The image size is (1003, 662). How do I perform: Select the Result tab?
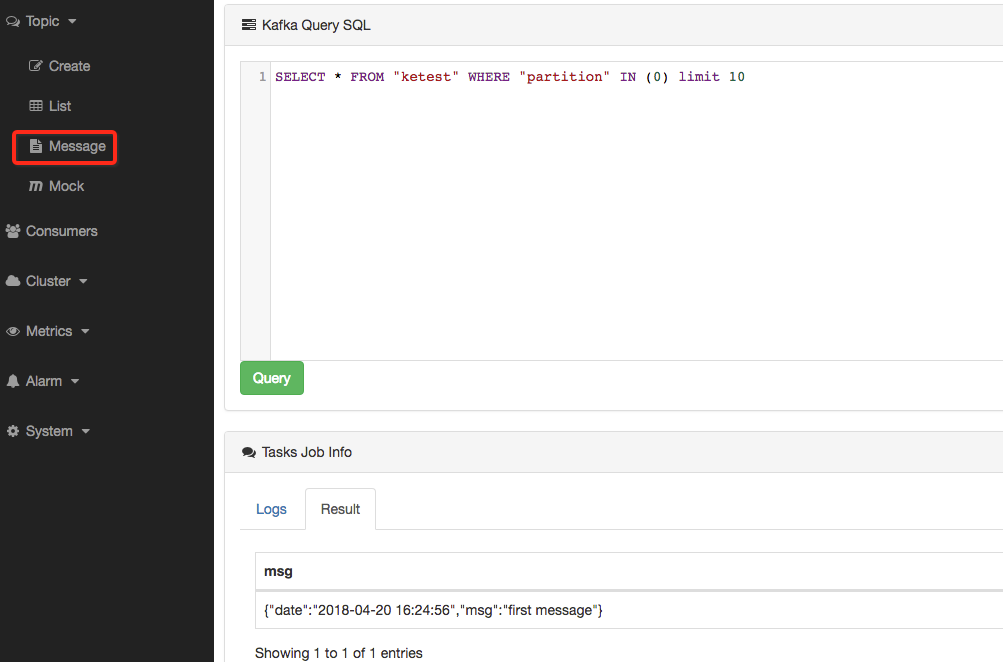(340, 509)
